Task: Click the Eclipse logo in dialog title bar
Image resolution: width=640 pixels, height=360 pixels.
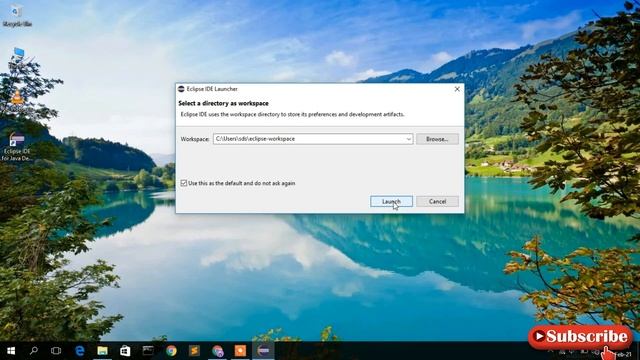Action: [x=181, y=89]
